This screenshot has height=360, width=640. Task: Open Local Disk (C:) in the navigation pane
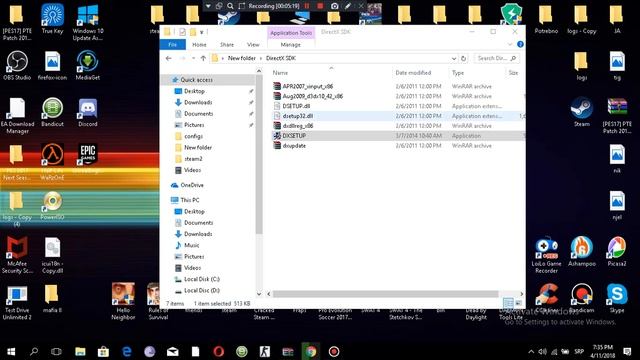[x=202, y=279]
